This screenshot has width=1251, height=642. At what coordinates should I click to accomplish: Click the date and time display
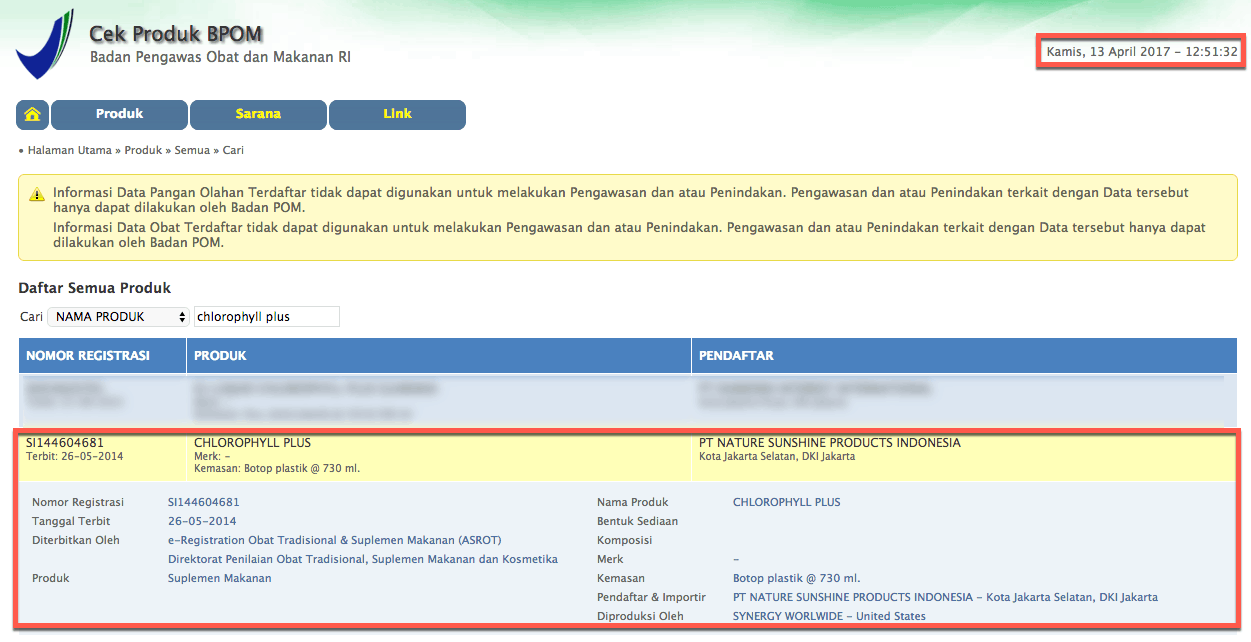[1142, 52]
